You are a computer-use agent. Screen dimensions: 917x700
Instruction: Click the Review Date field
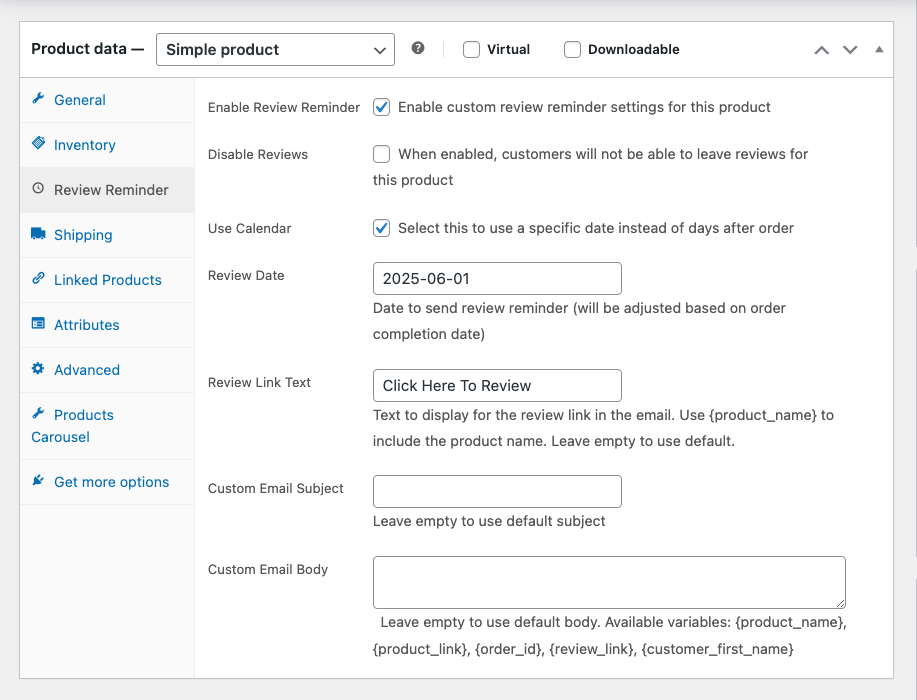coord(497,279)
